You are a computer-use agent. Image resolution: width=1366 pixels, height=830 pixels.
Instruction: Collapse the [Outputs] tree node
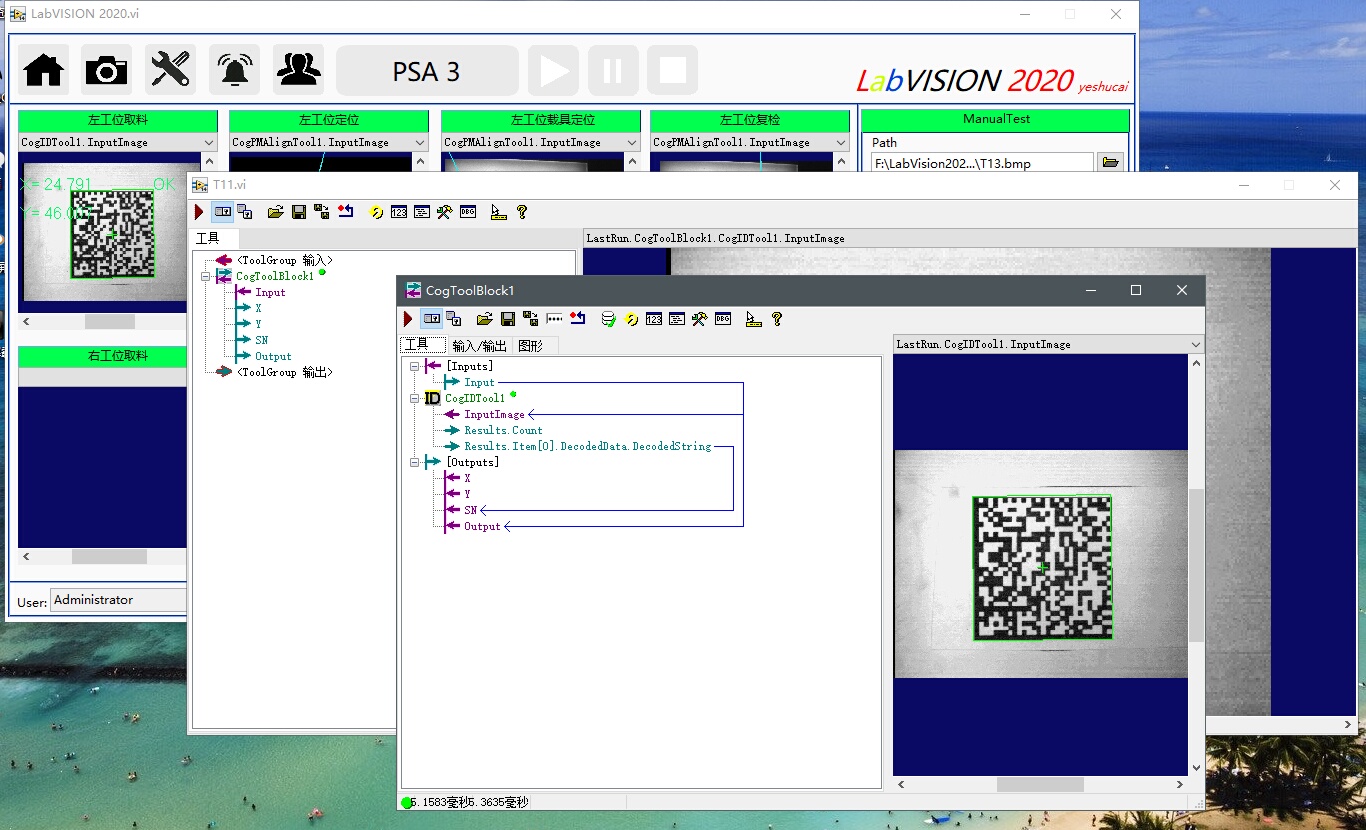pyautogui.click(x=415, y=462)
